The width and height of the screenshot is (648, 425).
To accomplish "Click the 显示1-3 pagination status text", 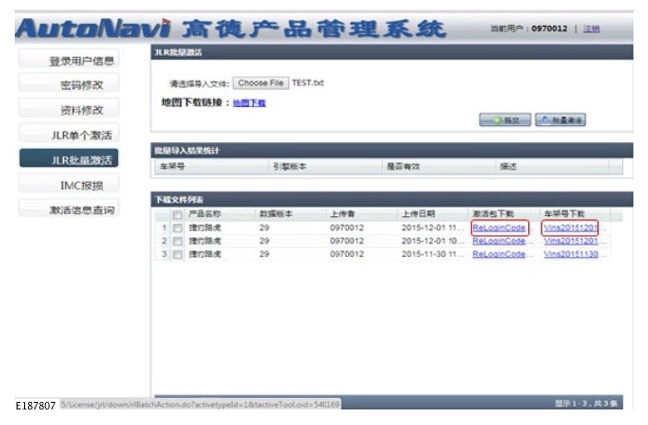I will (586, 404).
